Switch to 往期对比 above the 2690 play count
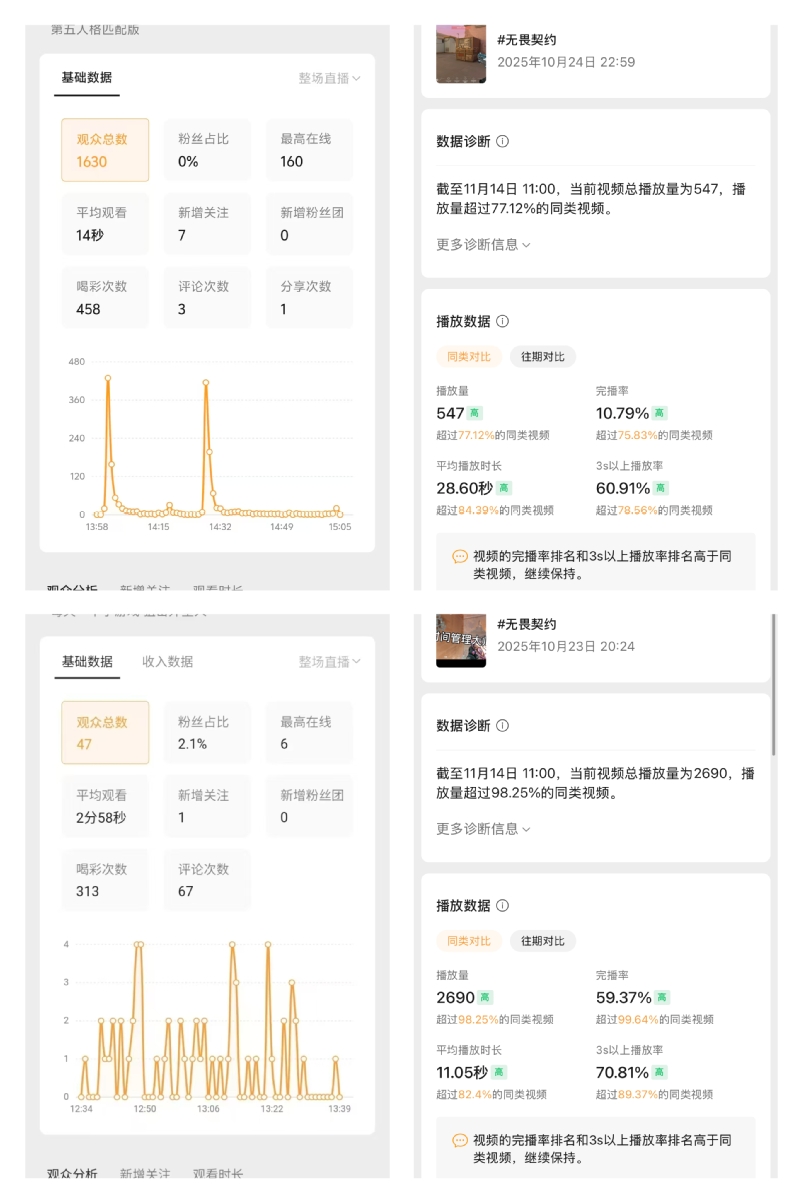Viewport: 799px width, 1200px height. click(x=543, y=941)
